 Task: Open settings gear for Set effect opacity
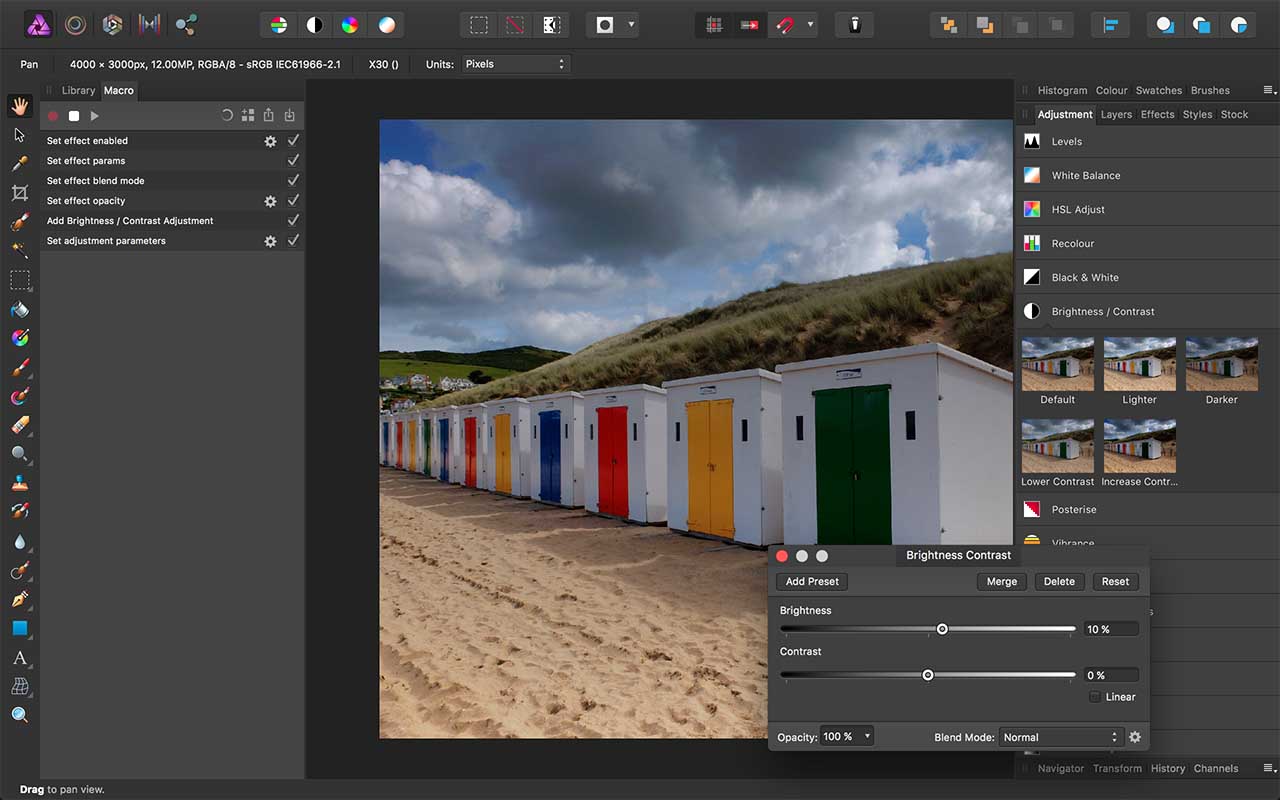pyautogui.click(x=270, y=201)
